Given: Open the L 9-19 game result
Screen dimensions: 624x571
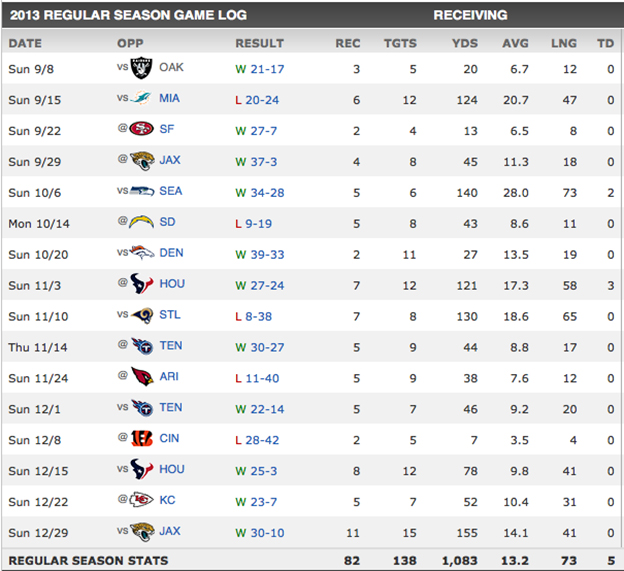Looking at the screenshot, I should coord(254,224).
